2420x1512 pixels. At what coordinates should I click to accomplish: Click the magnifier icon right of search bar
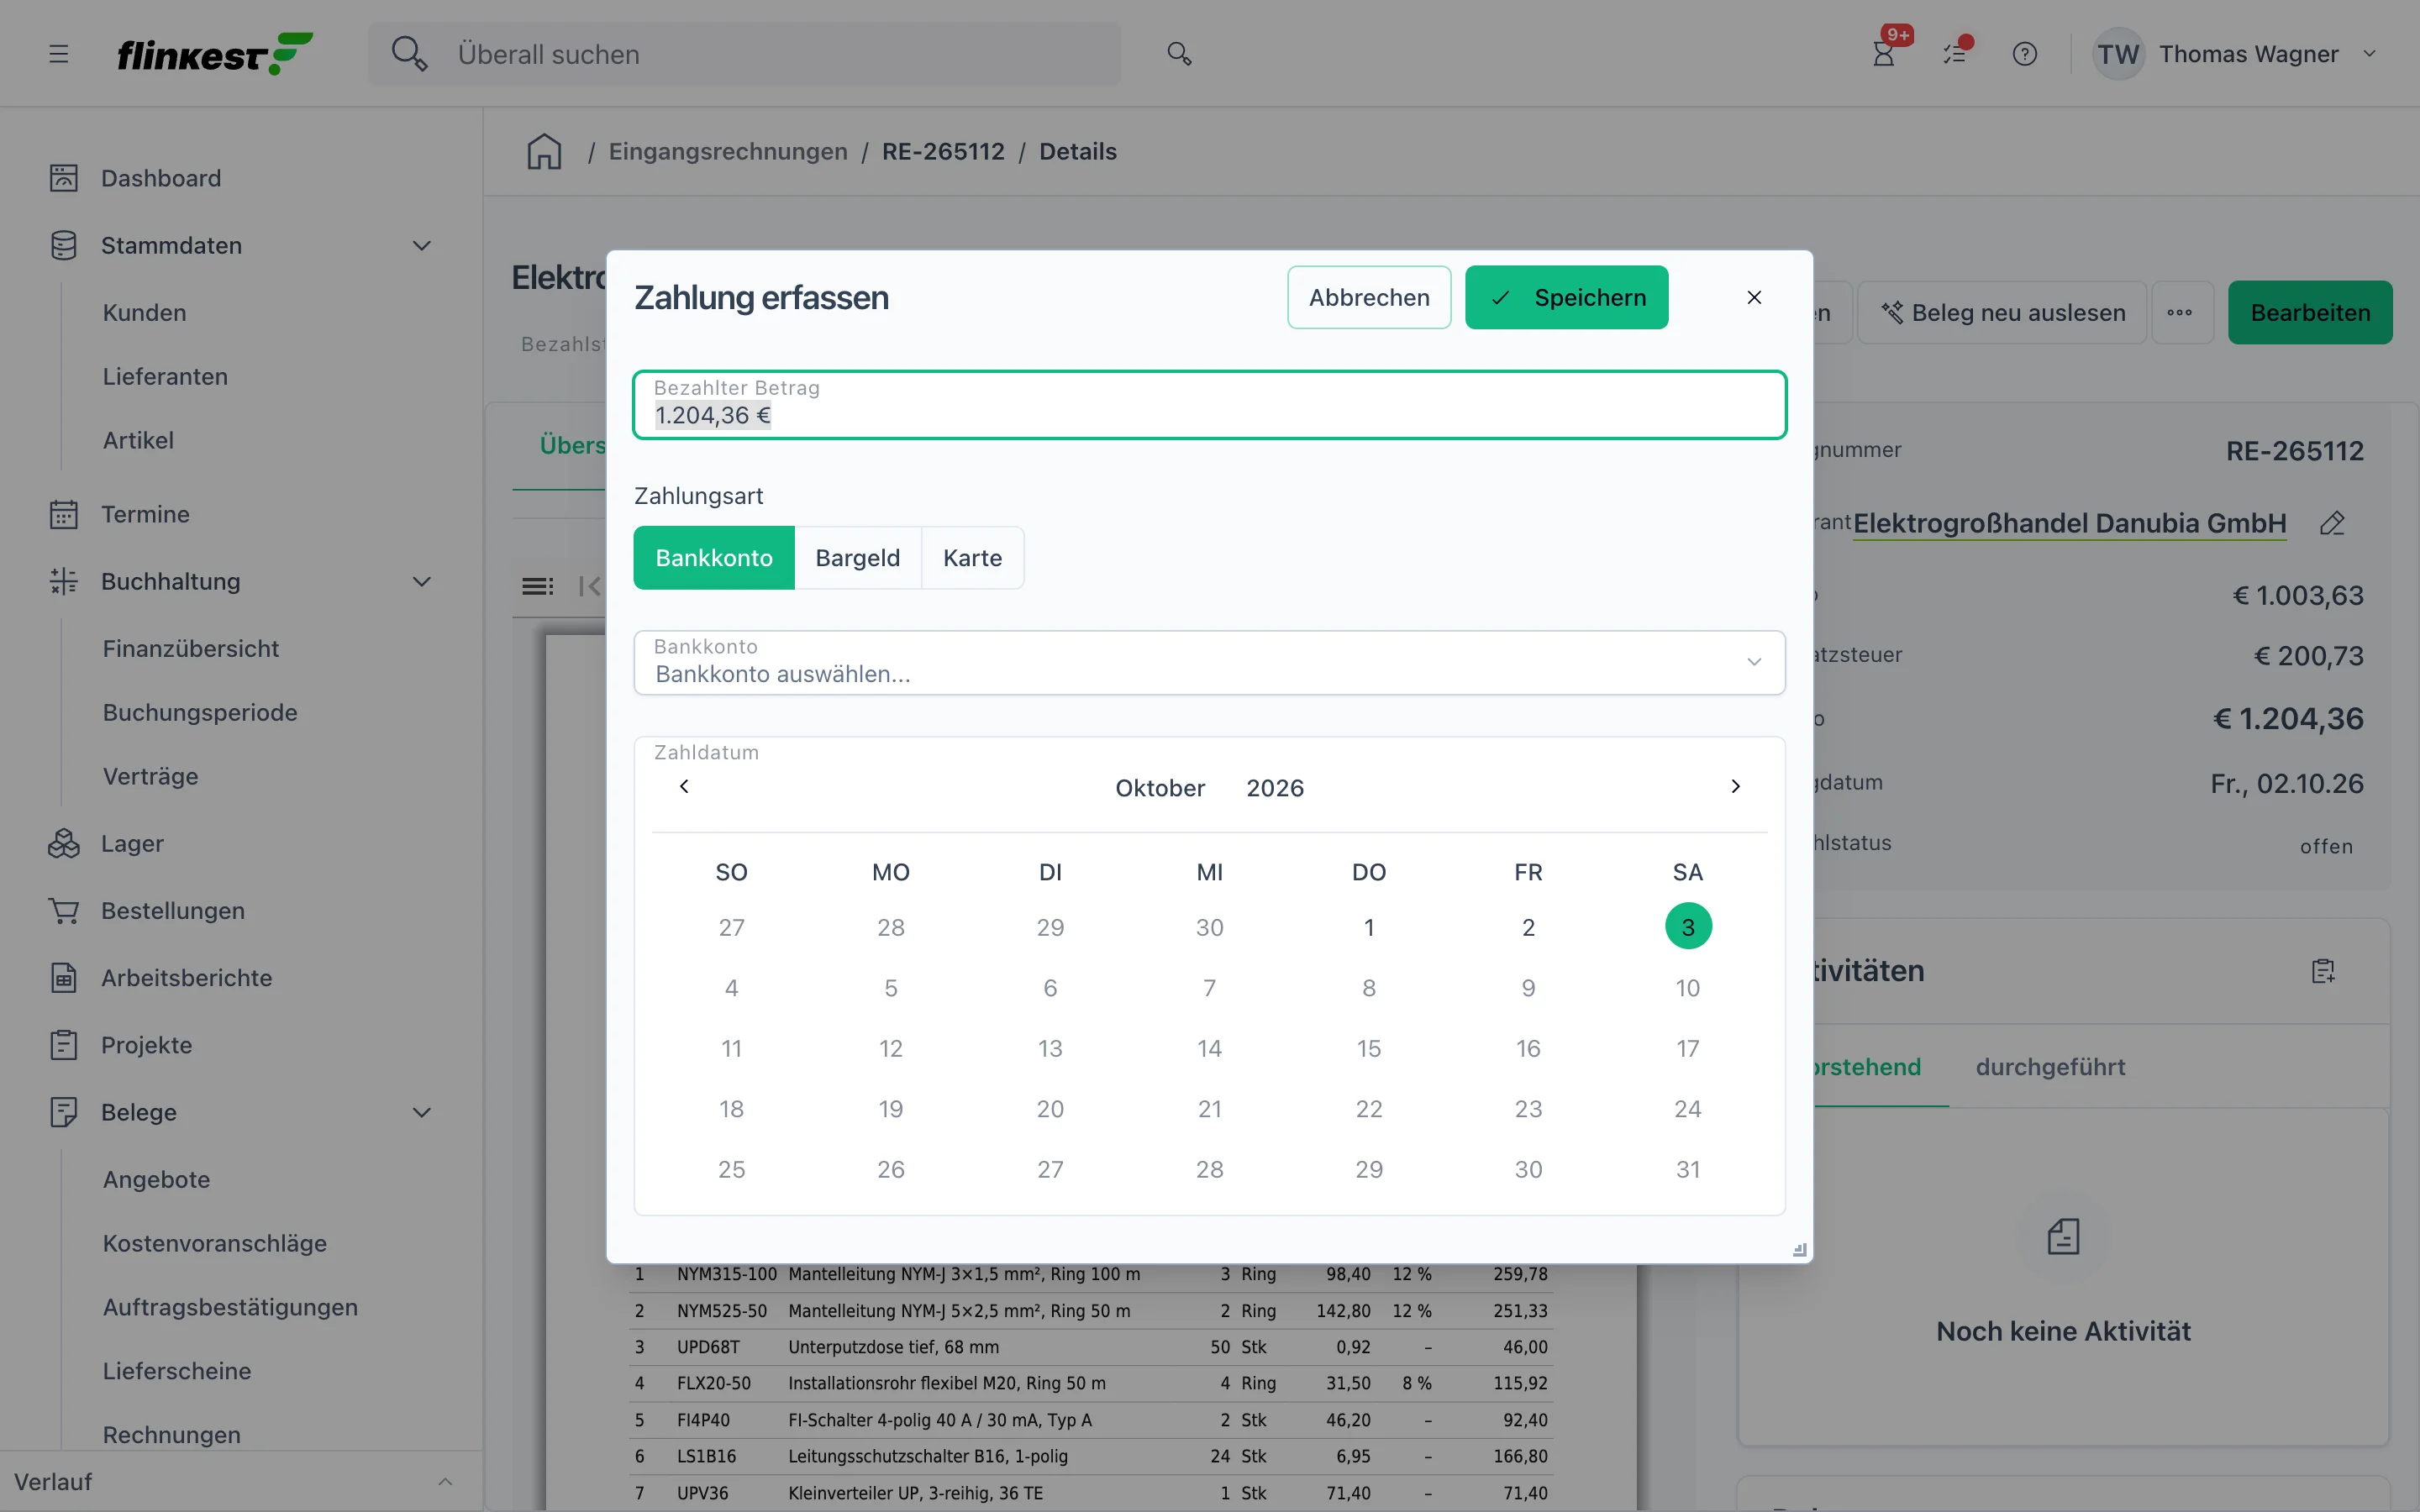[x=1179, y=54]
